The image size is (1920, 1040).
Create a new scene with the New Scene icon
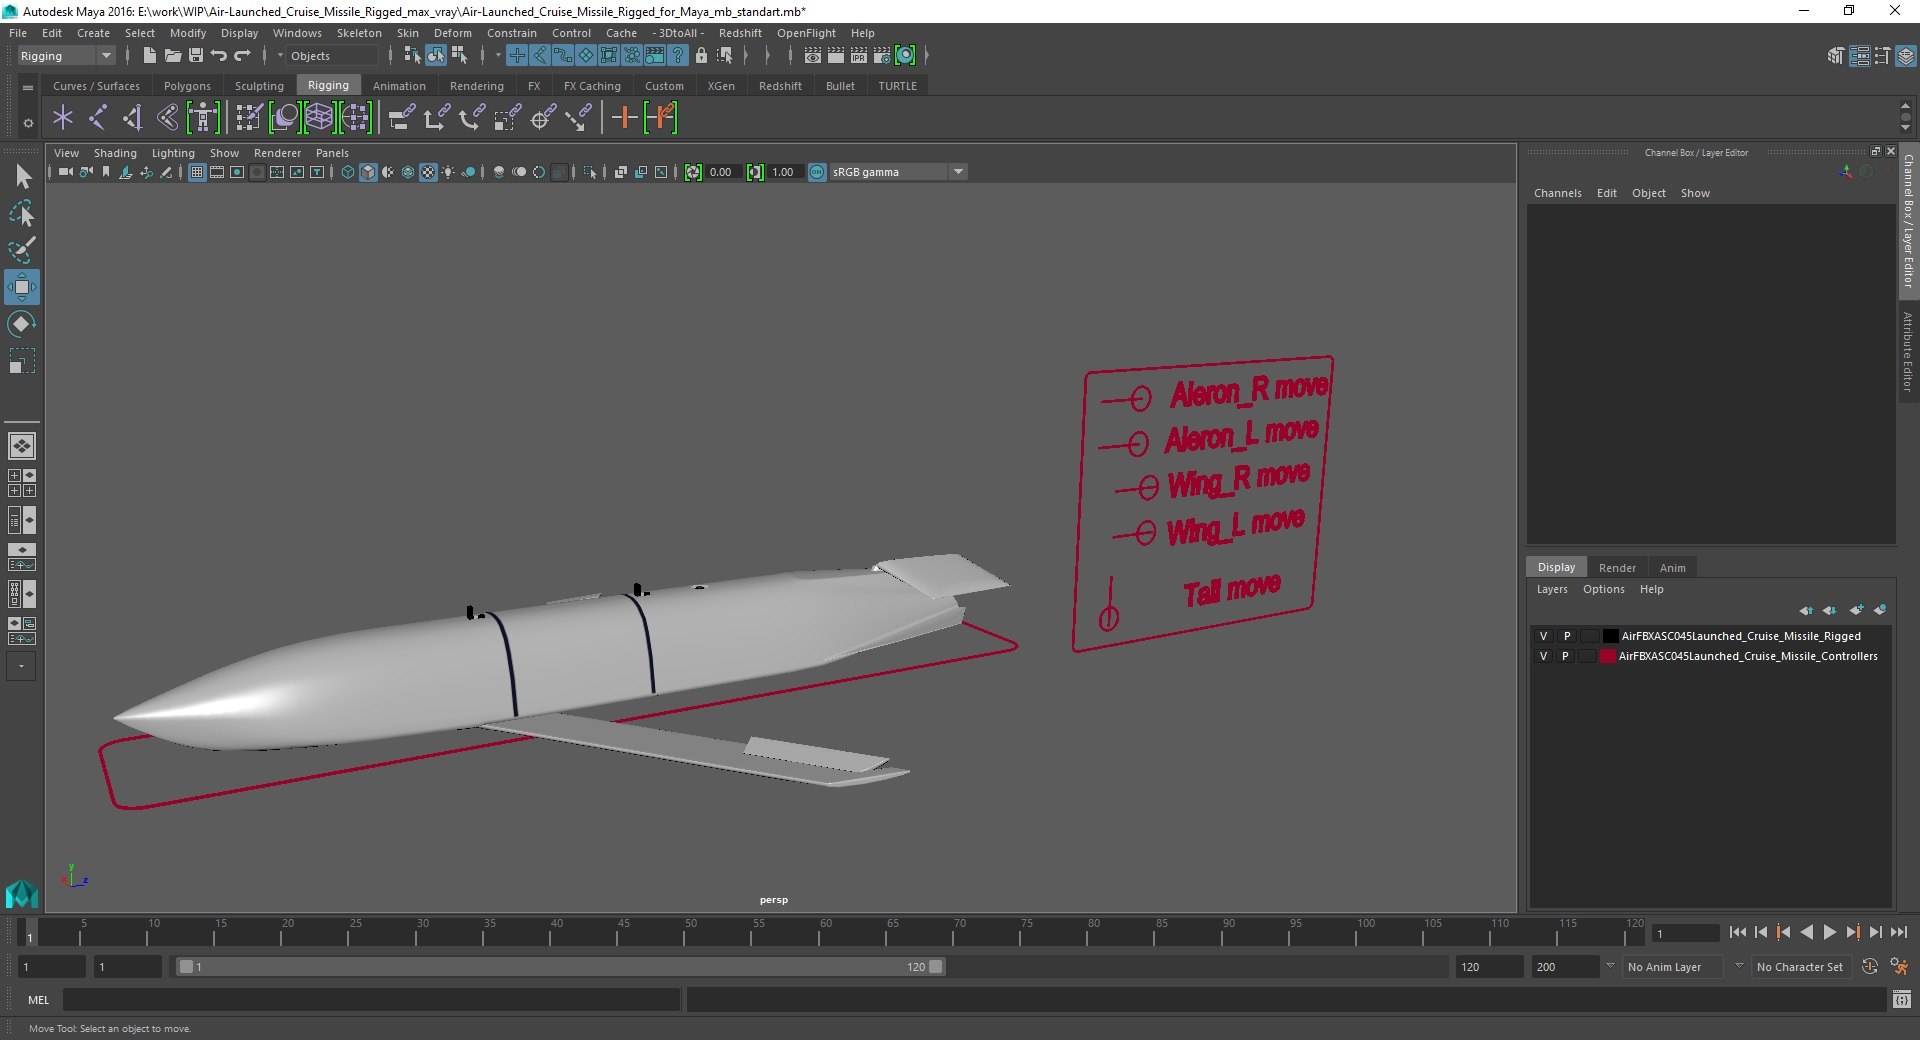tap(149, 56)
